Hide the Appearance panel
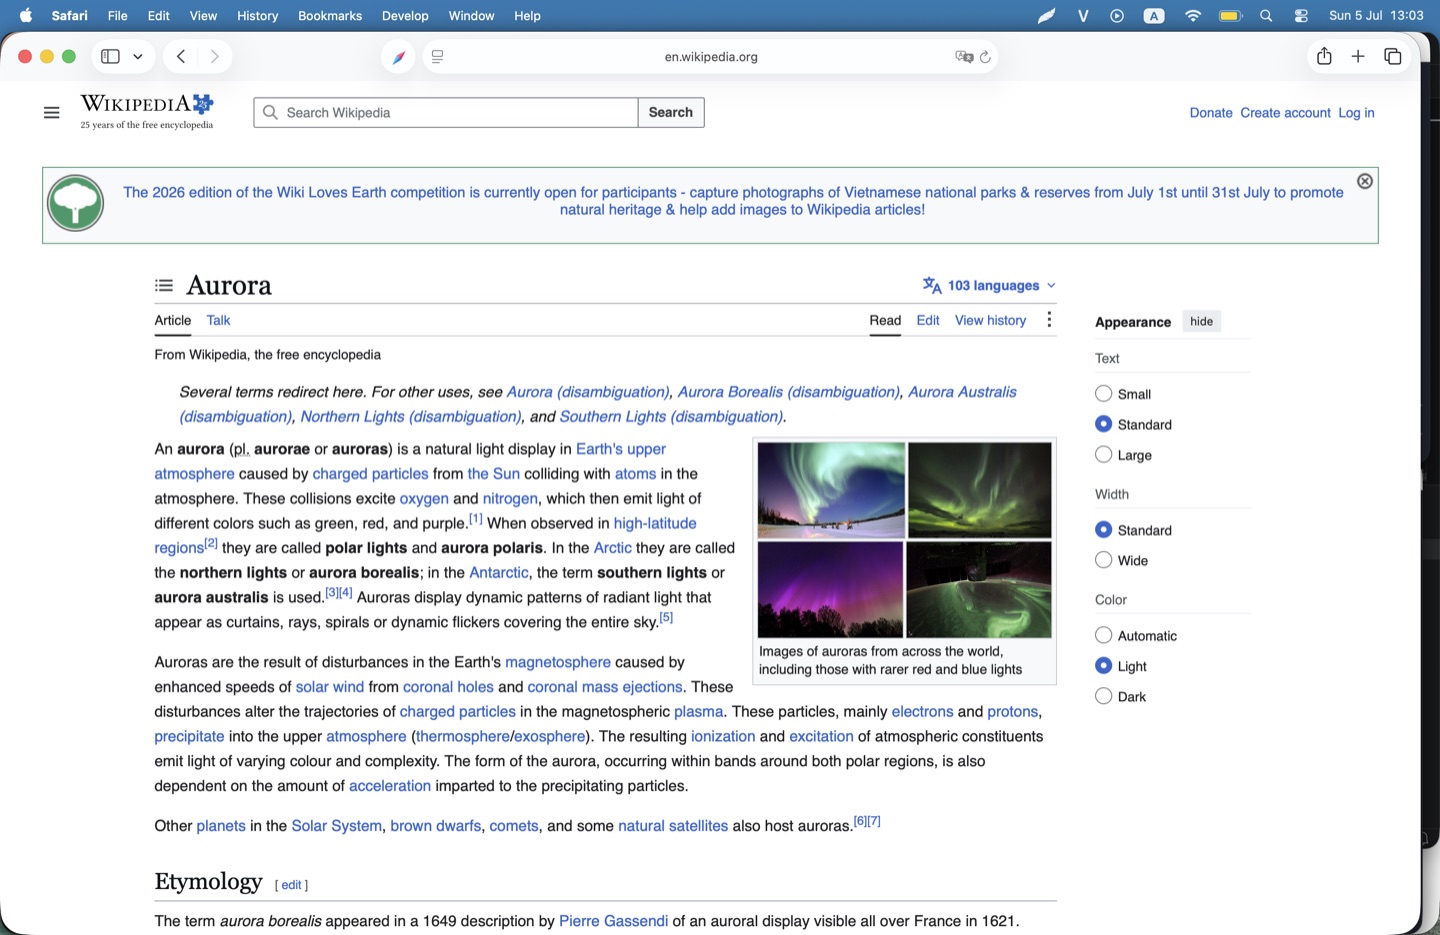Image resolution: width=1440 pixels, height=935 pixels. (x=1201, y=321)
